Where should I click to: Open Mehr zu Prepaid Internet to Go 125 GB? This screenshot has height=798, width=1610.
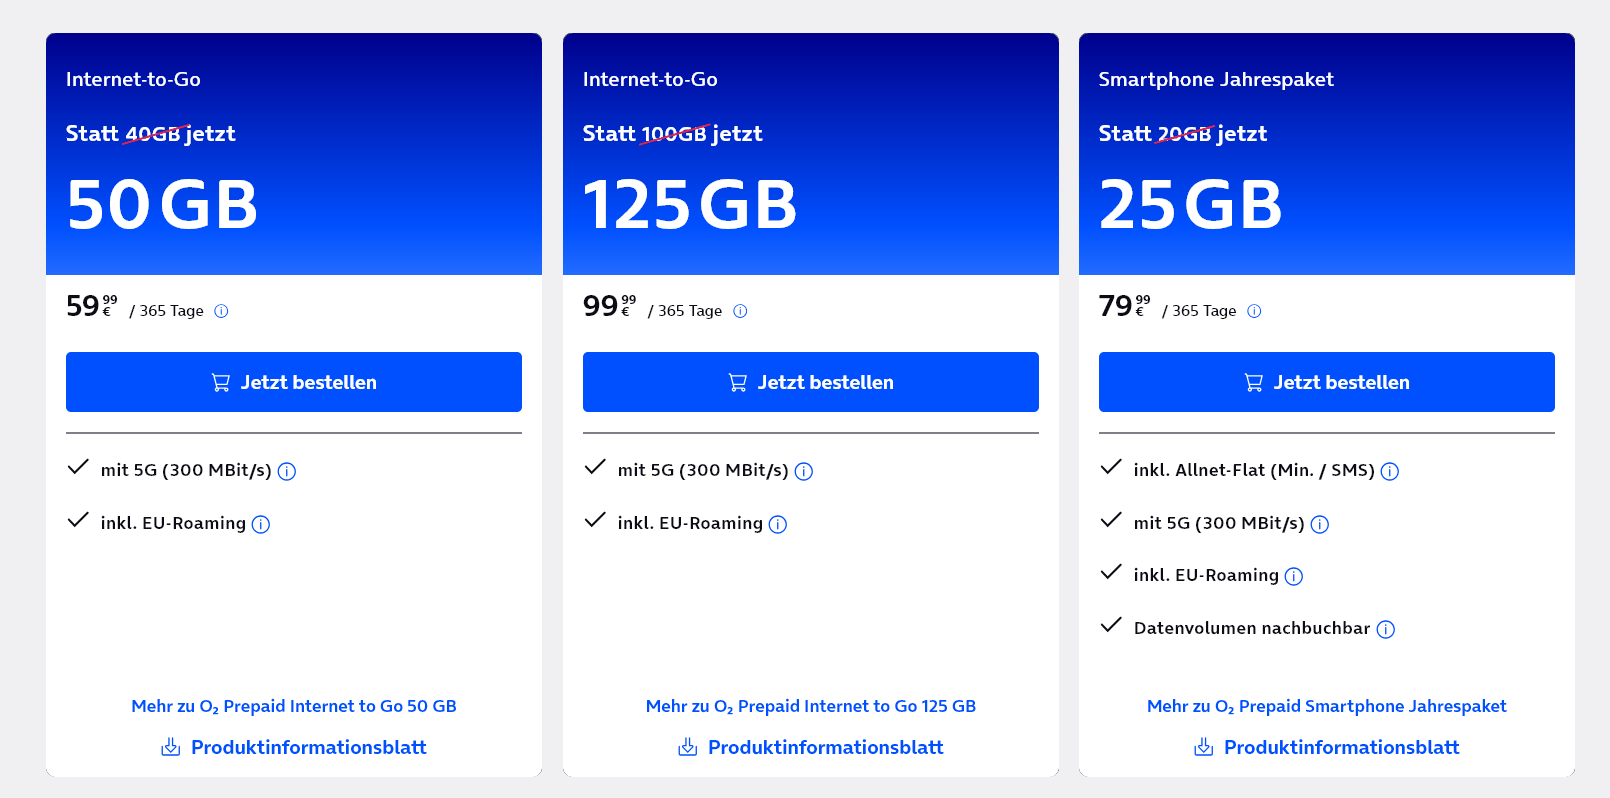(811, 706)
